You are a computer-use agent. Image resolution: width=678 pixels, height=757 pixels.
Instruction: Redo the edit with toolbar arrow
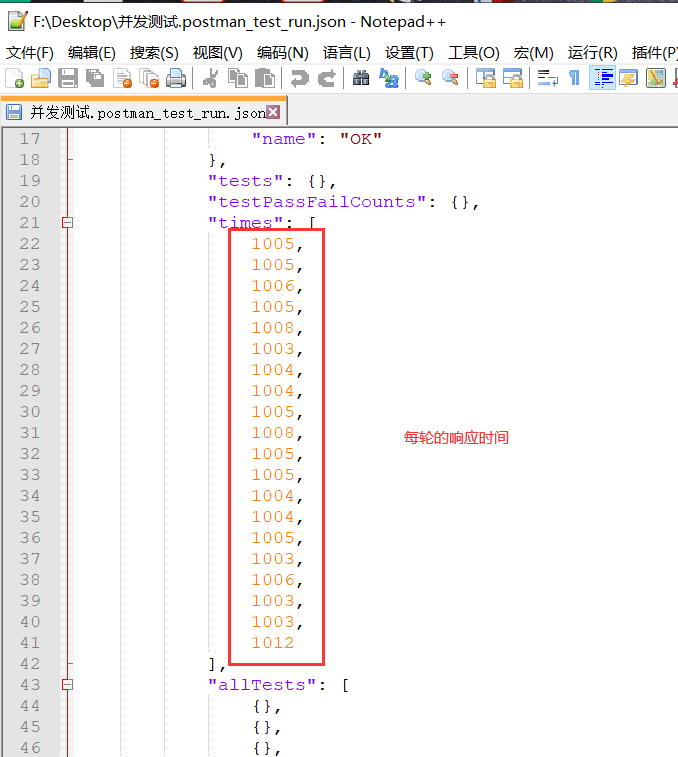click(x=326, y=78)
